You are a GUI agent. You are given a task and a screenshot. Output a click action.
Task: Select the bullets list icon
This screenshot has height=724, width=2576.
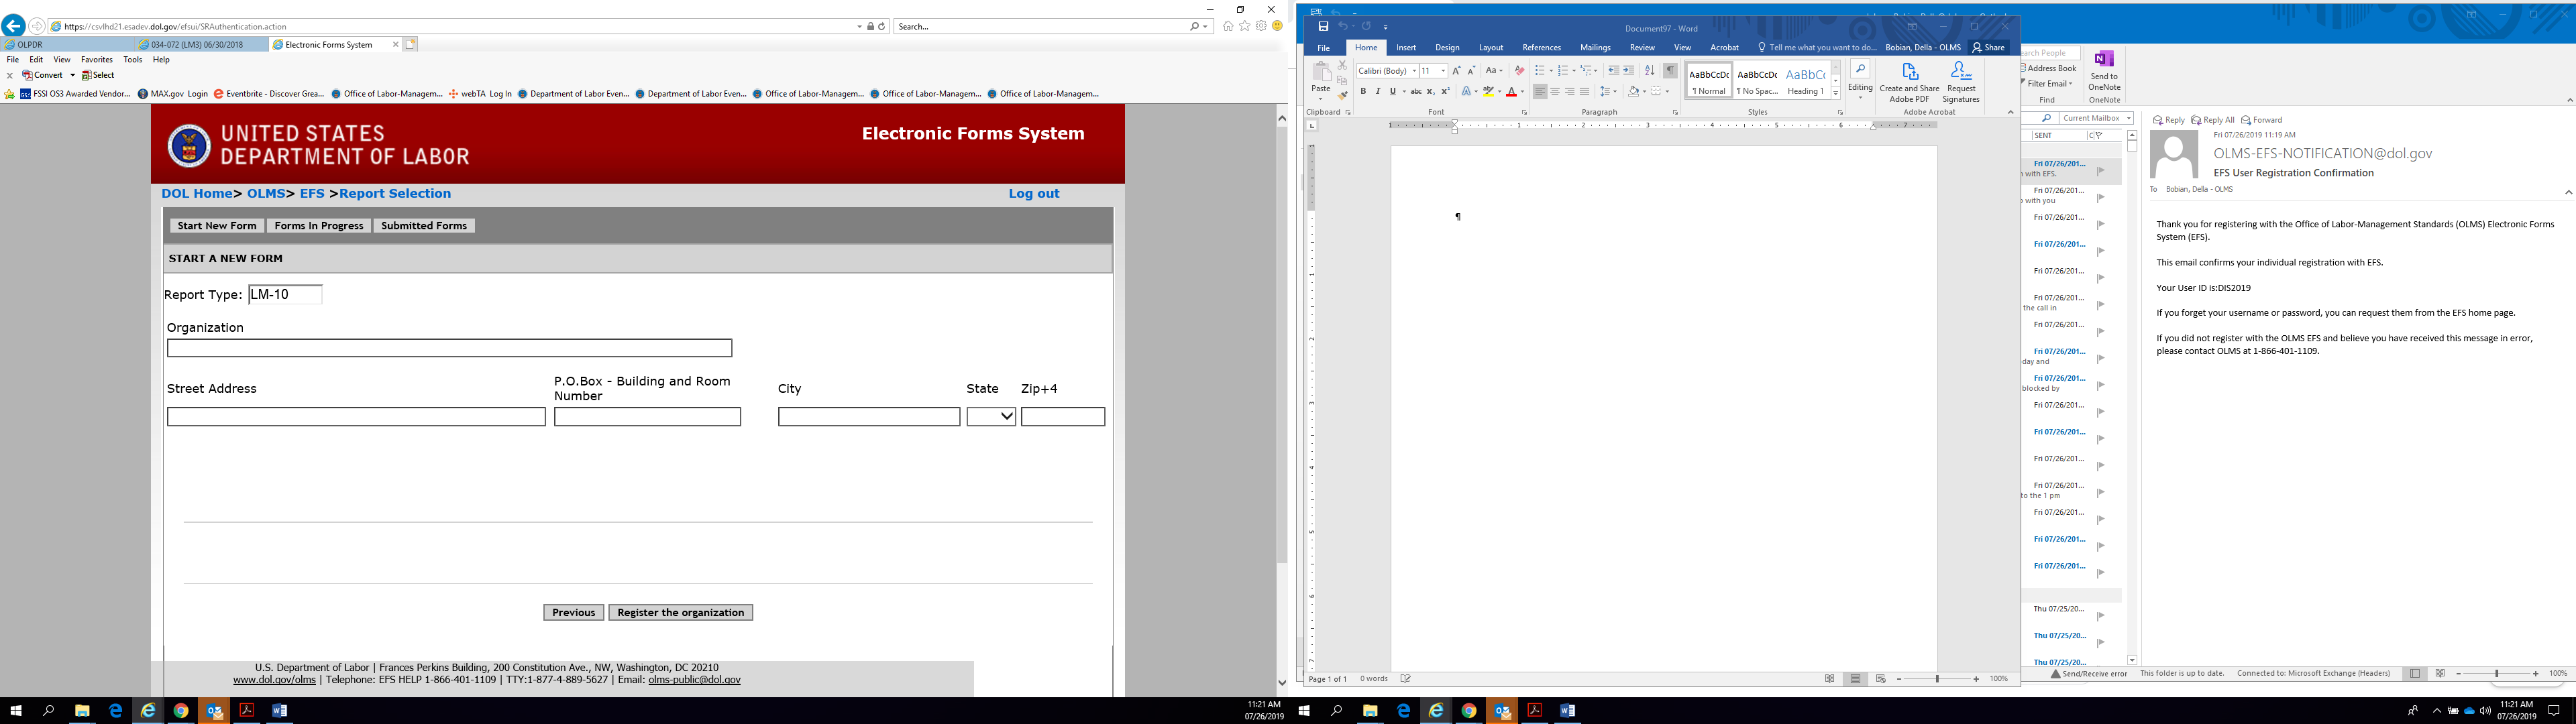pyautogui.click(x=1540, y=70)
